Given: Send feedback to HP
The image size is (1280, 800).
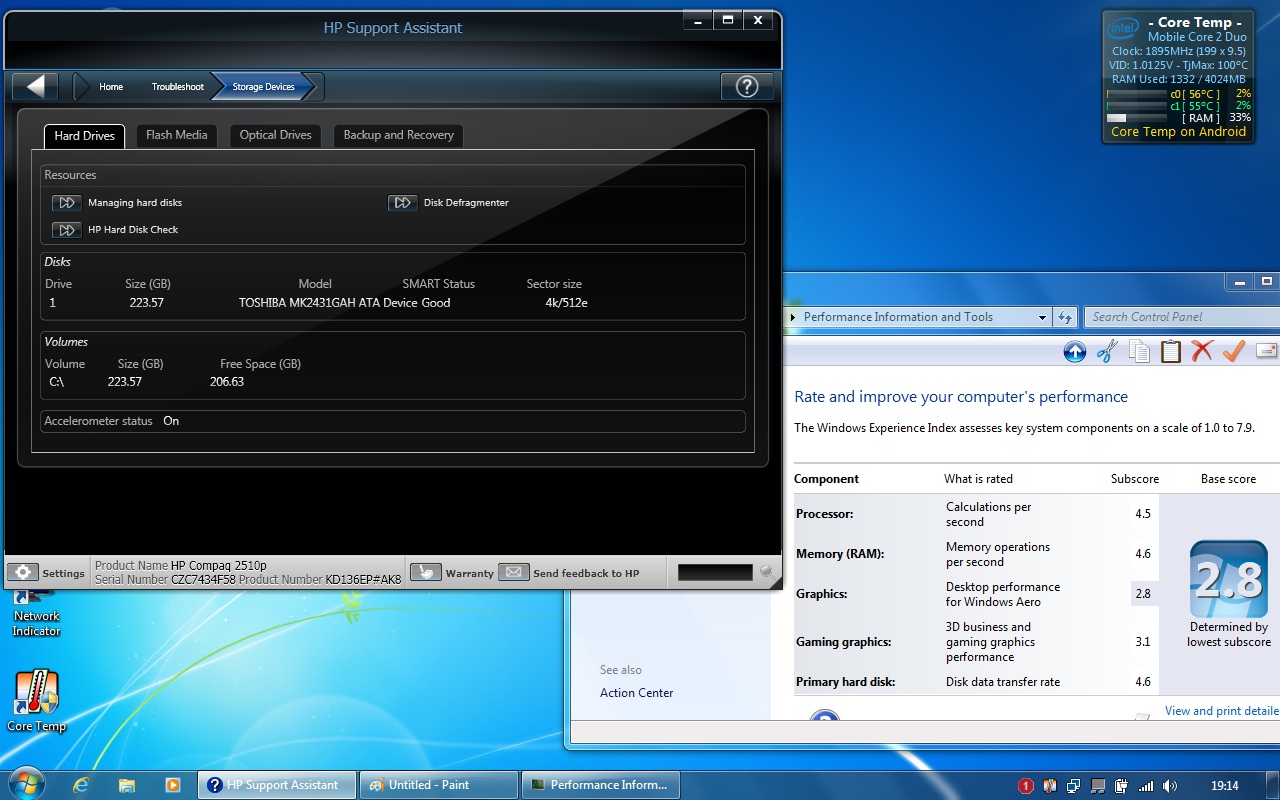Looking at the screenshot, I should click(x=569, y=573).
